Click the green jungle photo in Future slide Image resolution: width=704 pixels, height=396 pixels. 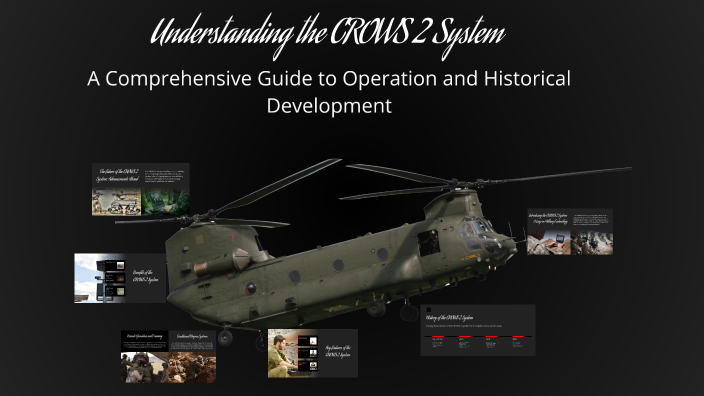coord(165,202)
